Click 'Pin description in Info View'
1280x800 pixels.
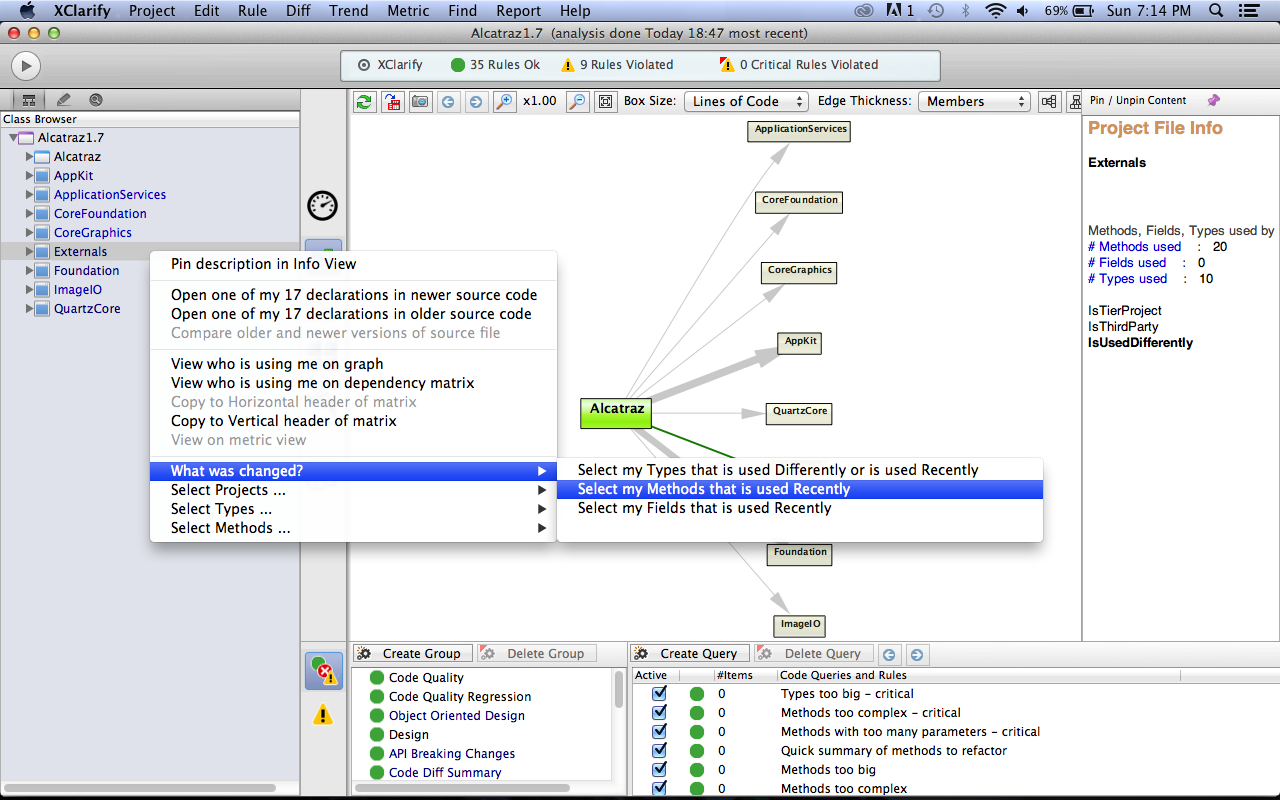[353, 264]
